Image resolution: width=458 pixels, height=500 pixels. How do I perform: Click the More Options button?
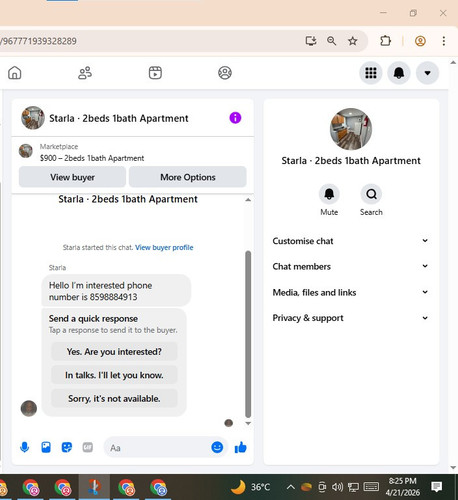188,177
